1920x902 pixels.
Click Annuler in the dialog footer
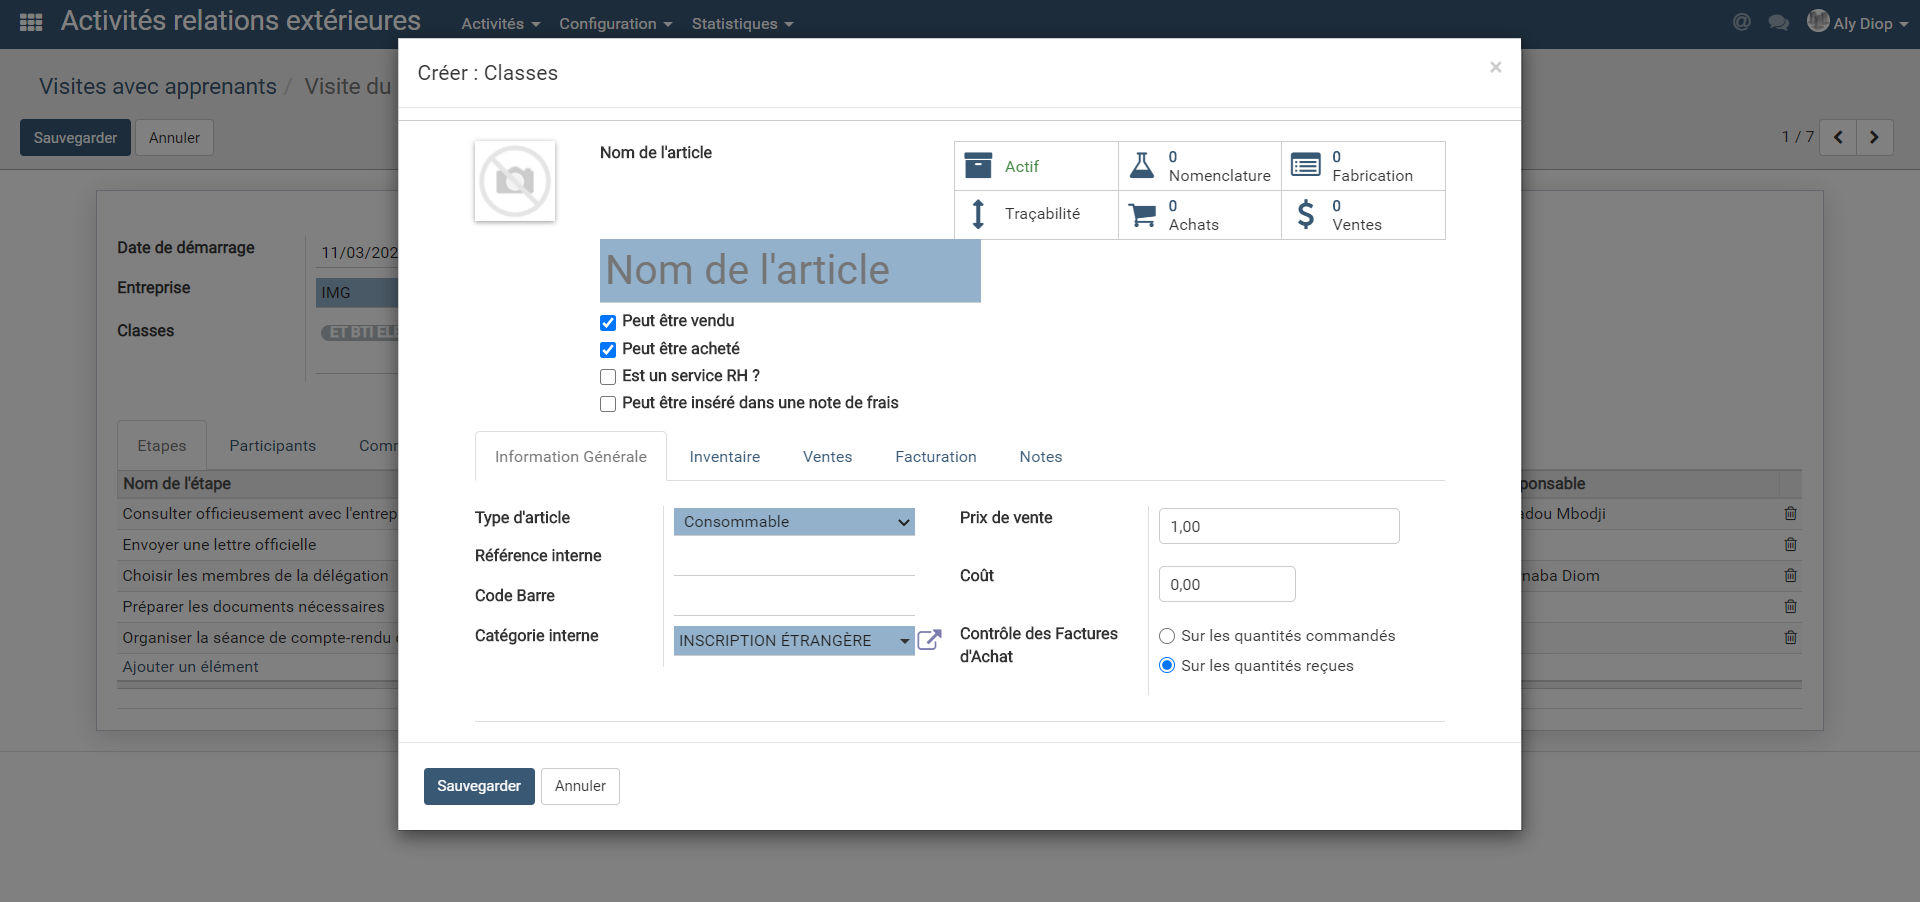[x=580, y=786]
